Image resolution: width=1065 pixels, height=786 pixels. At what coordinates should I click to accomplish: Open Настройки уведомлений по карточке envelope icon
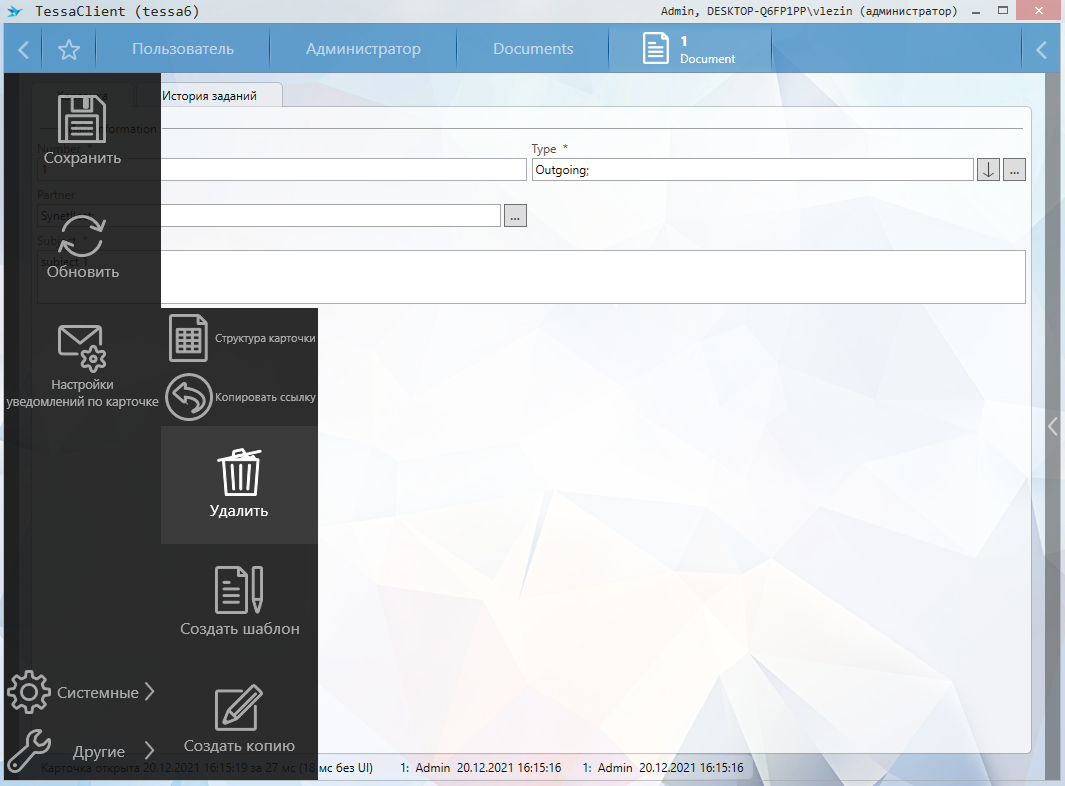[82, 348]
